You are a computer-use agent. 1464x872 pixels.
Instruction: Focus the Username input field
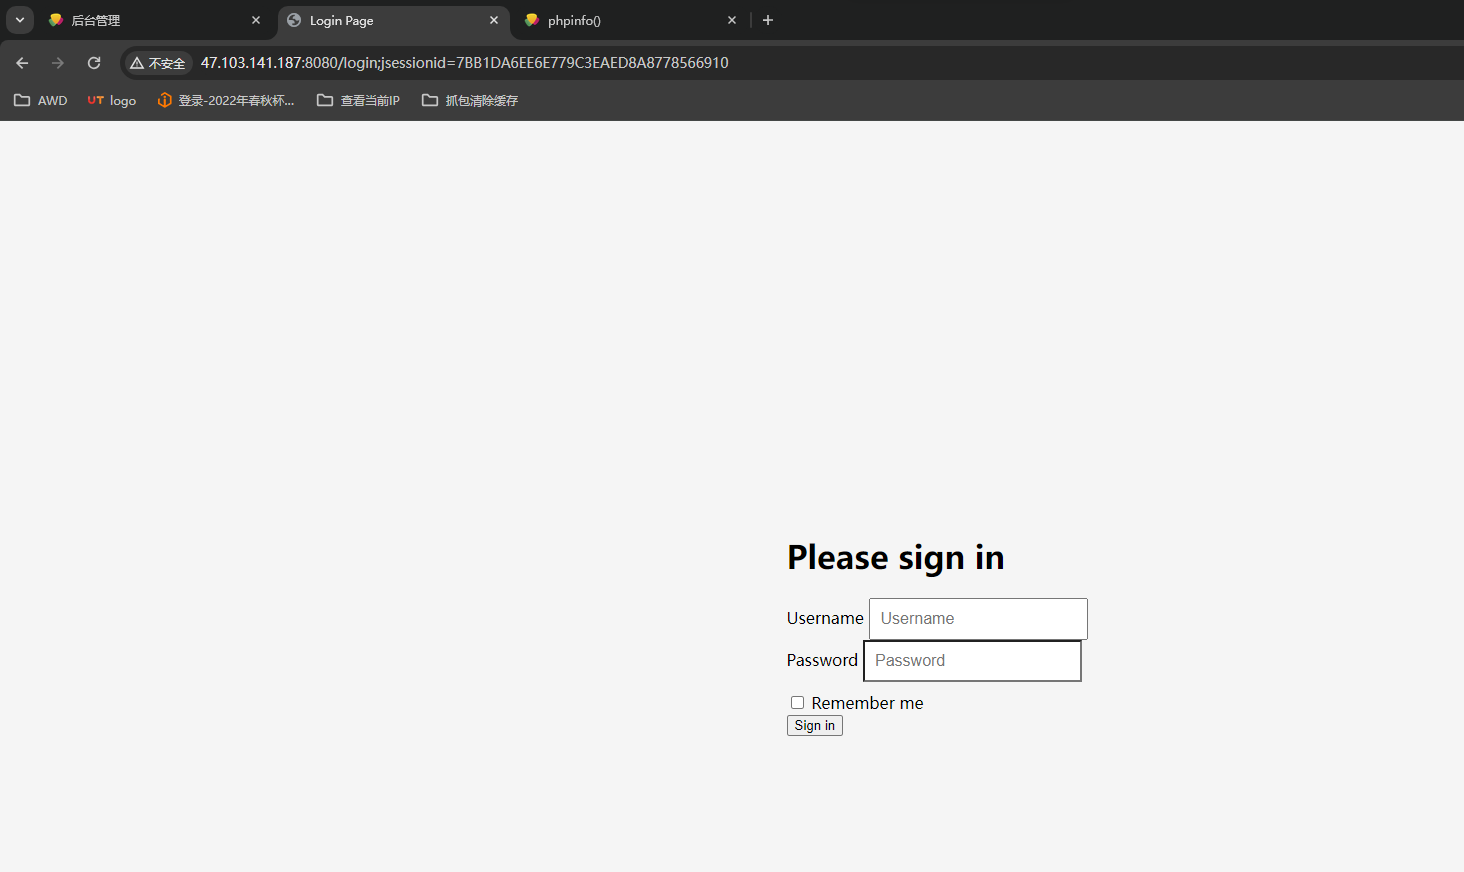(x=978, y=619)
